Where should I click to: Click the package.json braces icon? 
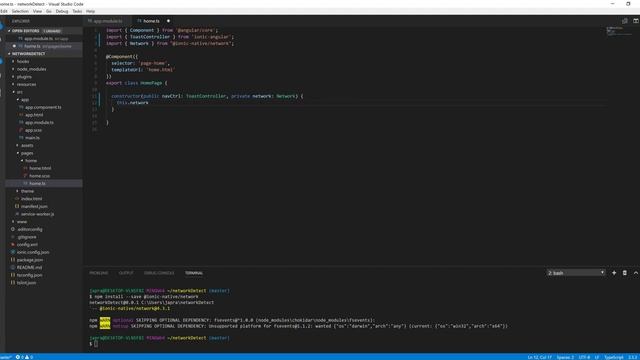[13, 260]
